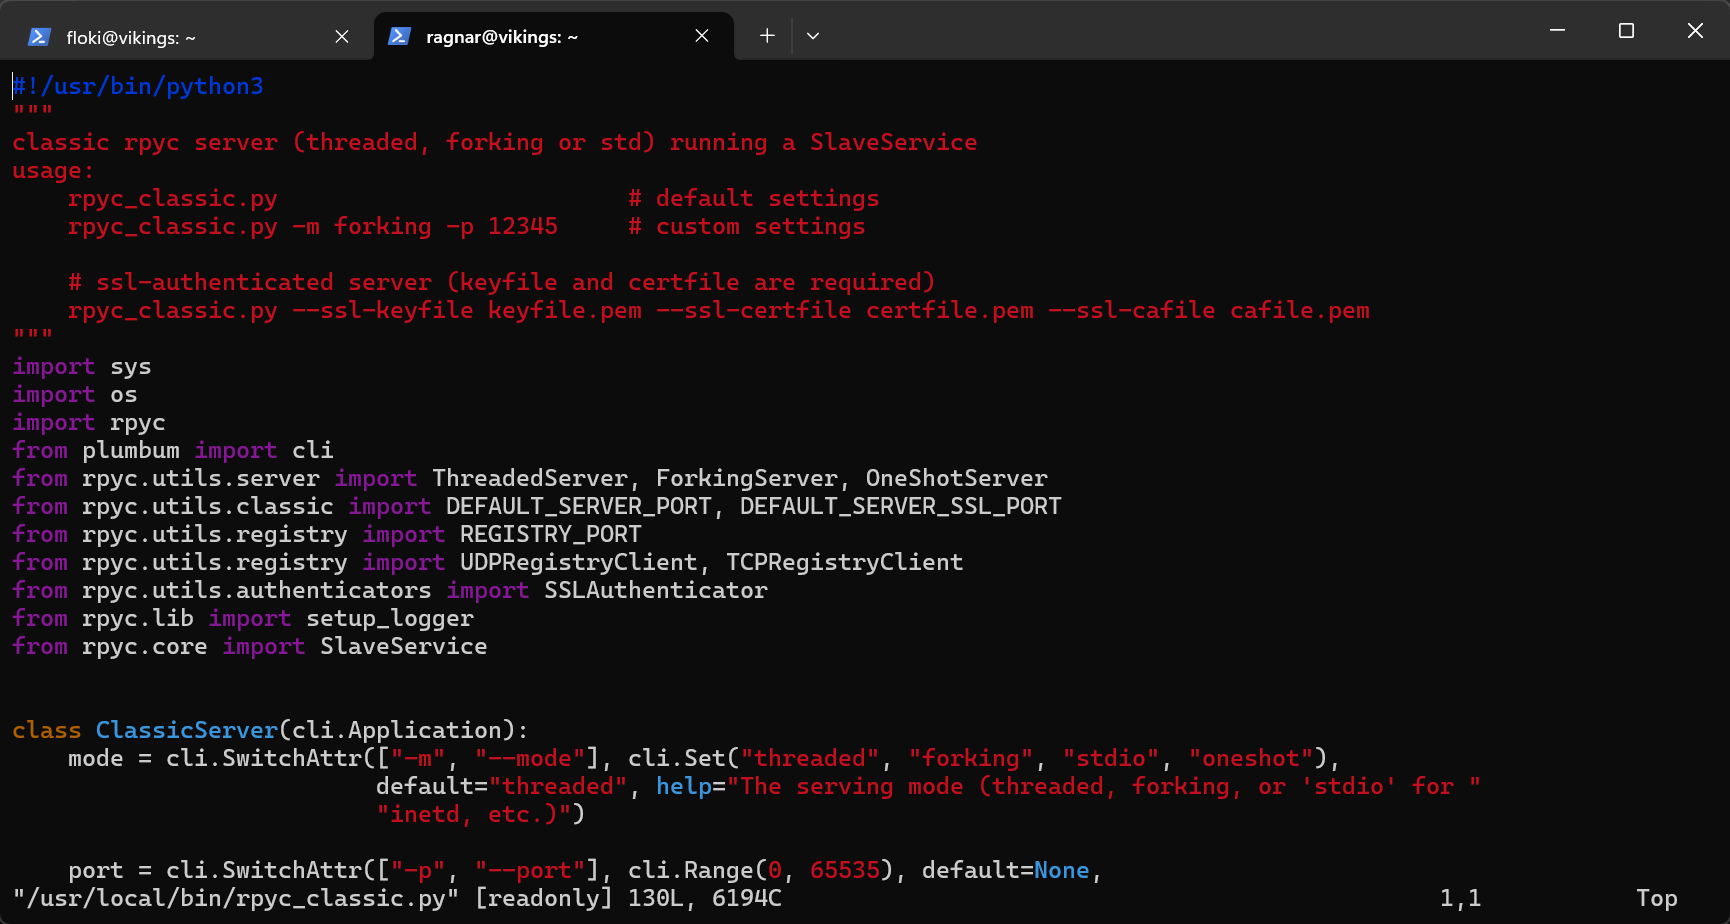Screen dimensions: 1730x924
Task: Click '-m forking -p 12345' arguments text
Action: [425, 226]
